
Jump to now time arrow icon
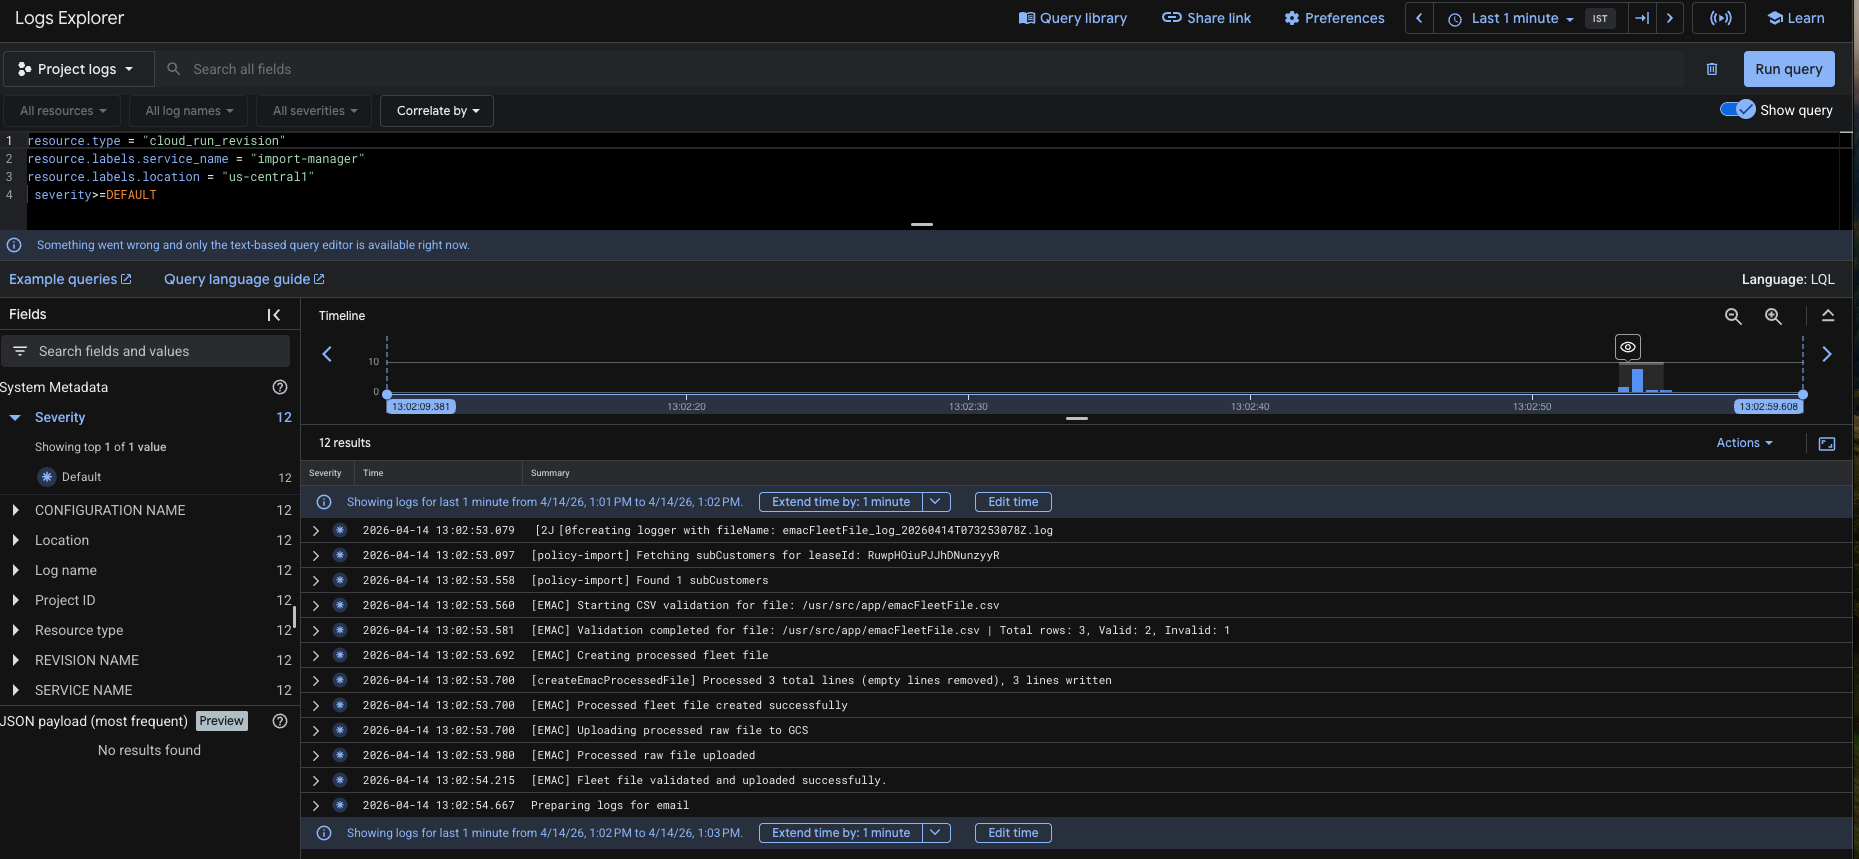click(x=1642, y=18)
